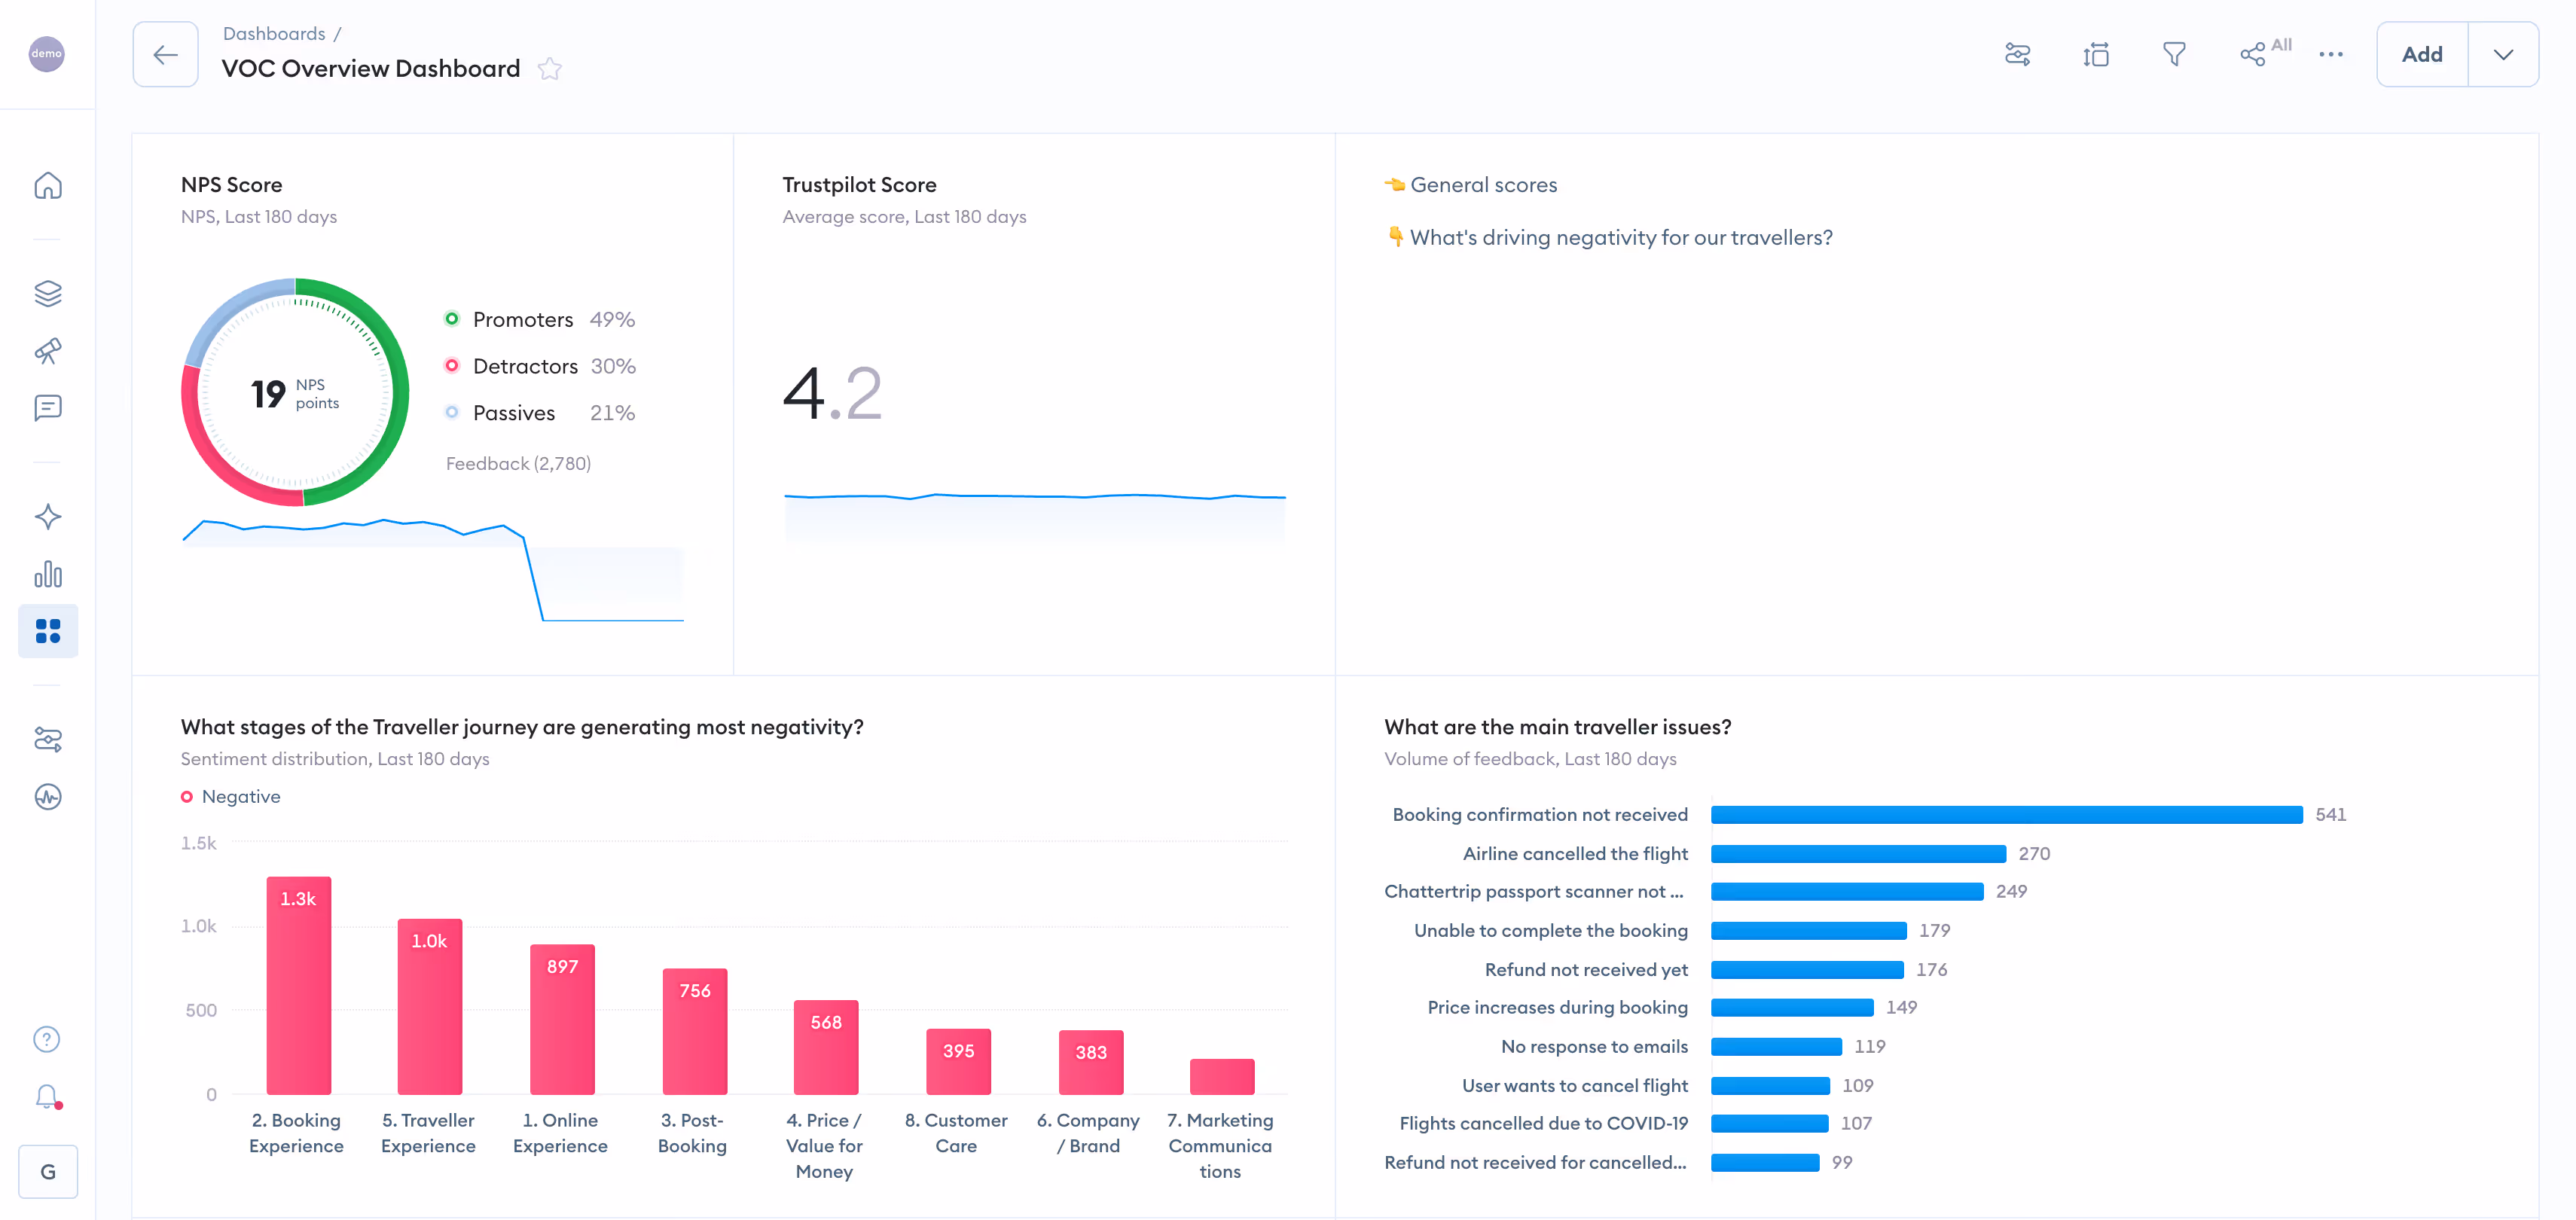The height and width of the screenshot is (1220, 2576).
Task: Click the Booking Experience 1.3k bar
Action: tap(298, 985)
